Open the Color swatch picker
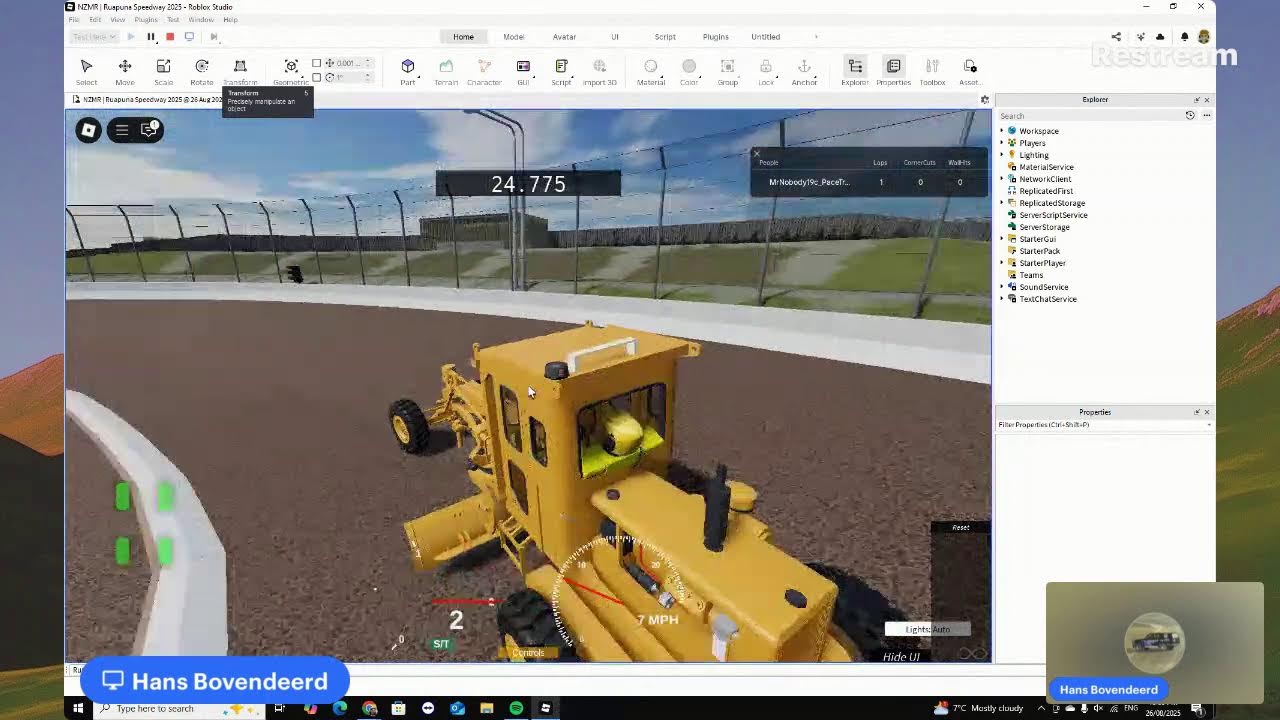The width and height of the screenshot is (1280, 720). pos(689,70)
